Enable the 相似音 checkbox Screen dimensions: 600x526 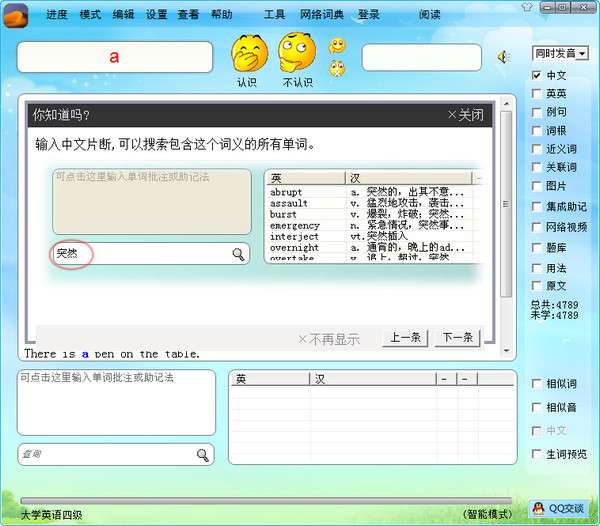pyautogui.click(x=536, y=407)
